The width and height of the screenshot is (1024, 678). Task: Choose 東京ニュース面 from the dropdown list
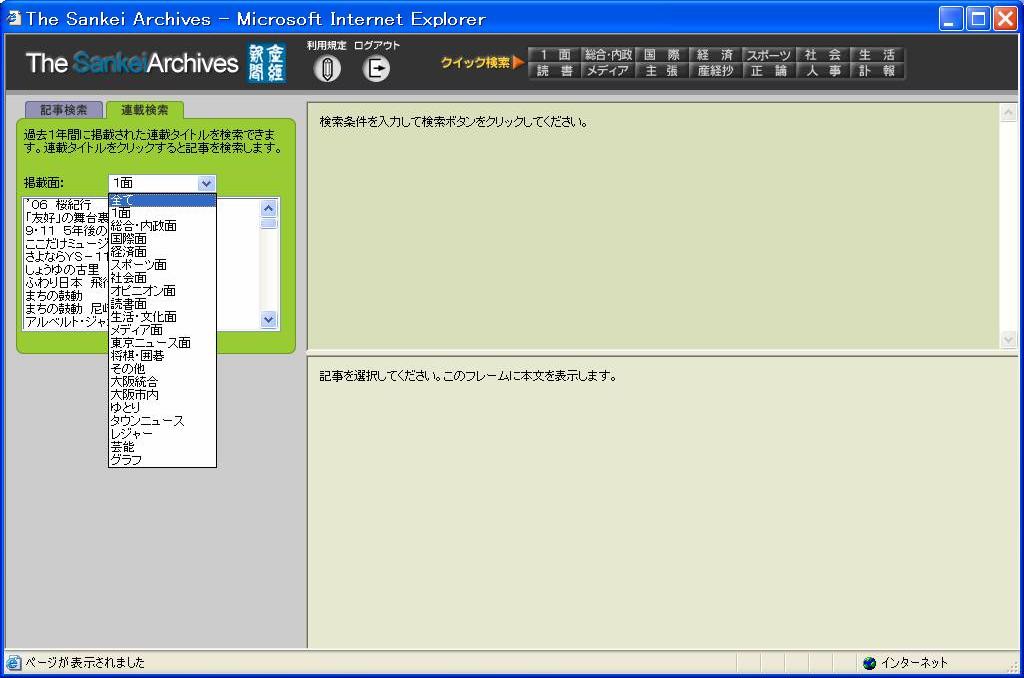tap(150, 343)
